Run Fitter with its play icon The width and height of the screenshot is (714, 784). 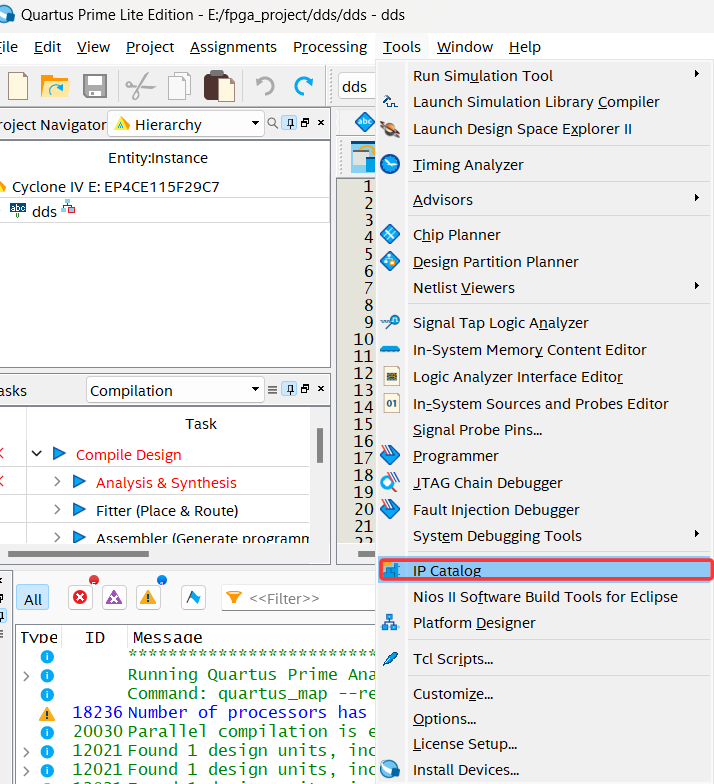(79, 510)
